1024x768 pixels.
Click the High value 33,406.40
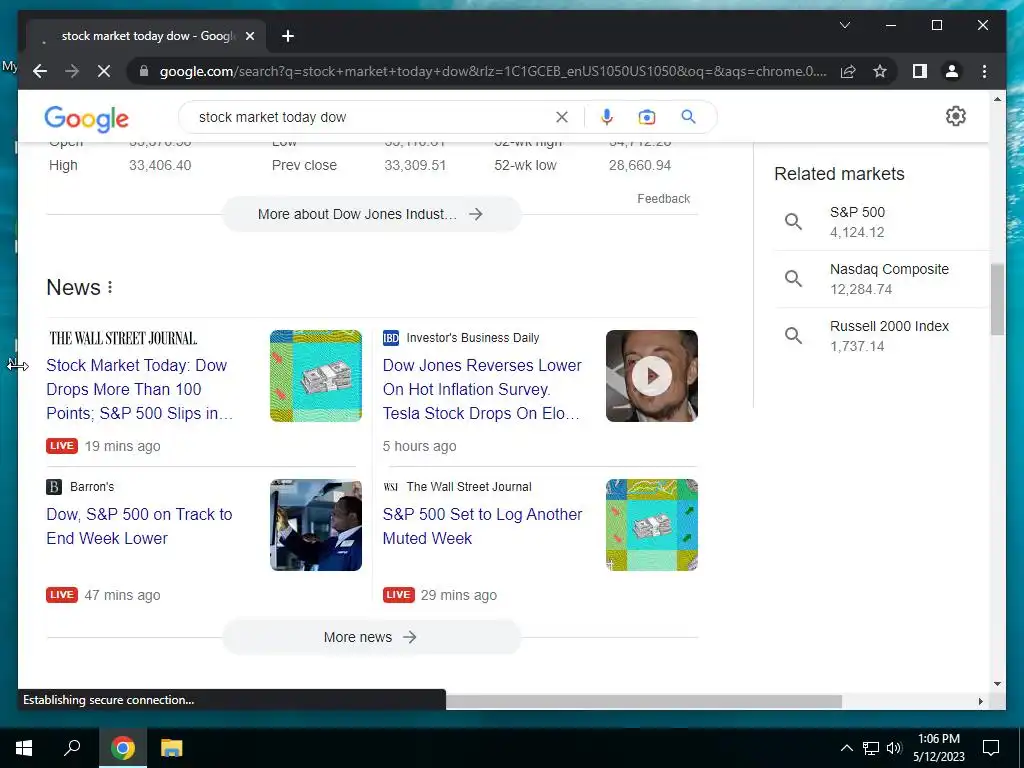[x=160, y=165]
